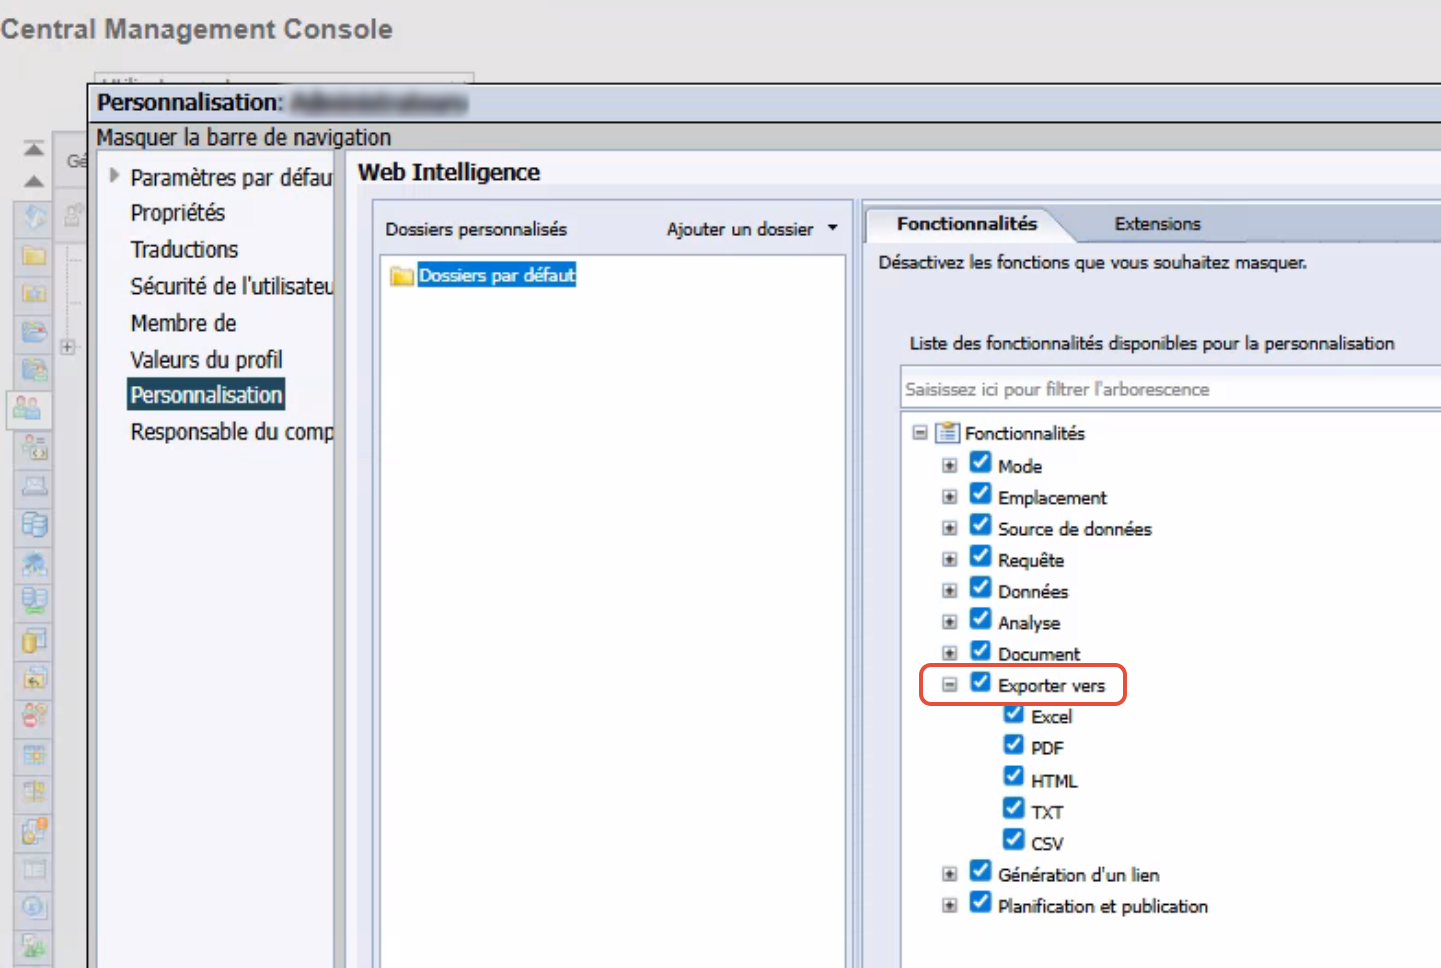Uncheck the Source de données checkbox
1441x968 pixels.
coord(981,525)
